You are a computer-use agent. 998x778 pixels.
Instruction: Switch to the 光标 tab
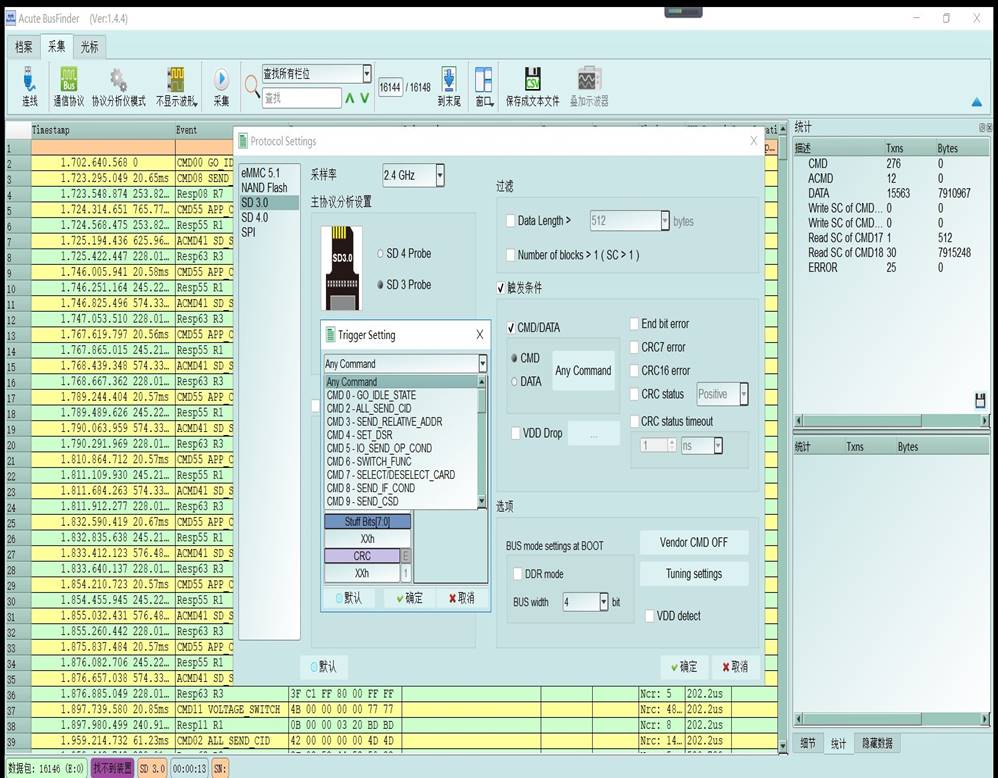[x=89, y=47]
